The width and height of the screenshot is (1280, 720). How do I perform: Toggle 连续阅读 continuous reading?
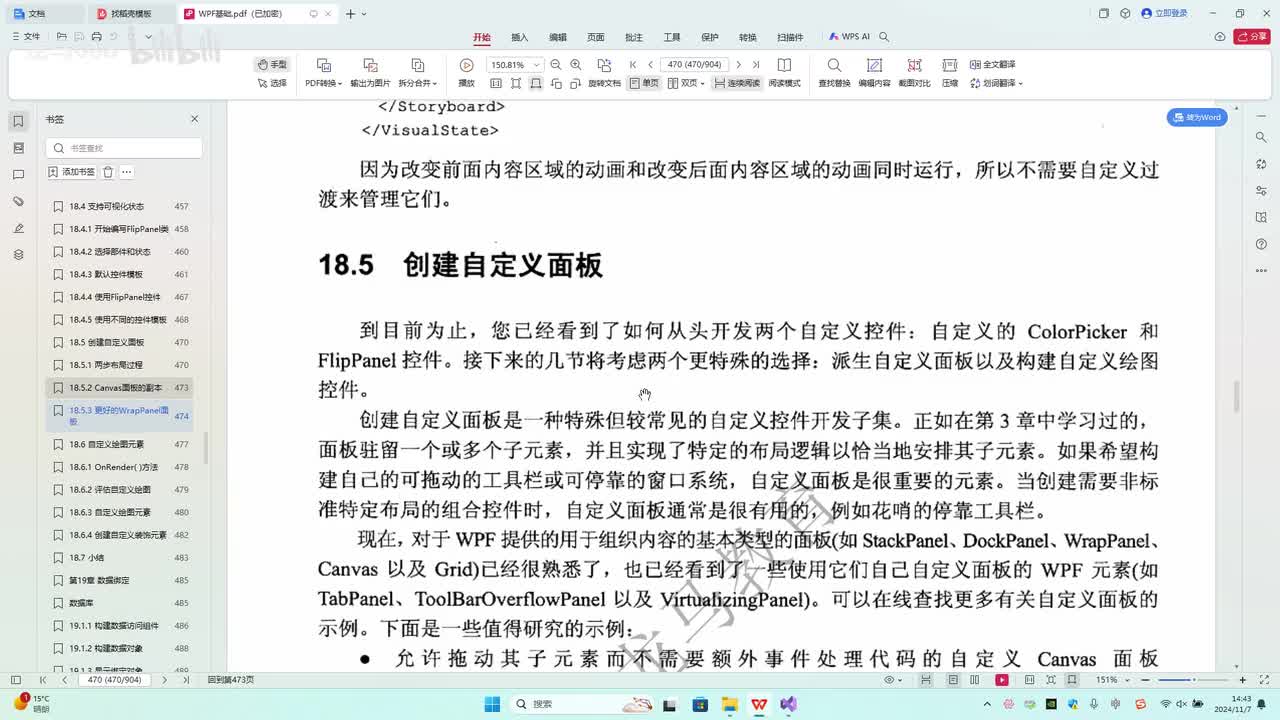pyautogui.click(x=737, y=83)
